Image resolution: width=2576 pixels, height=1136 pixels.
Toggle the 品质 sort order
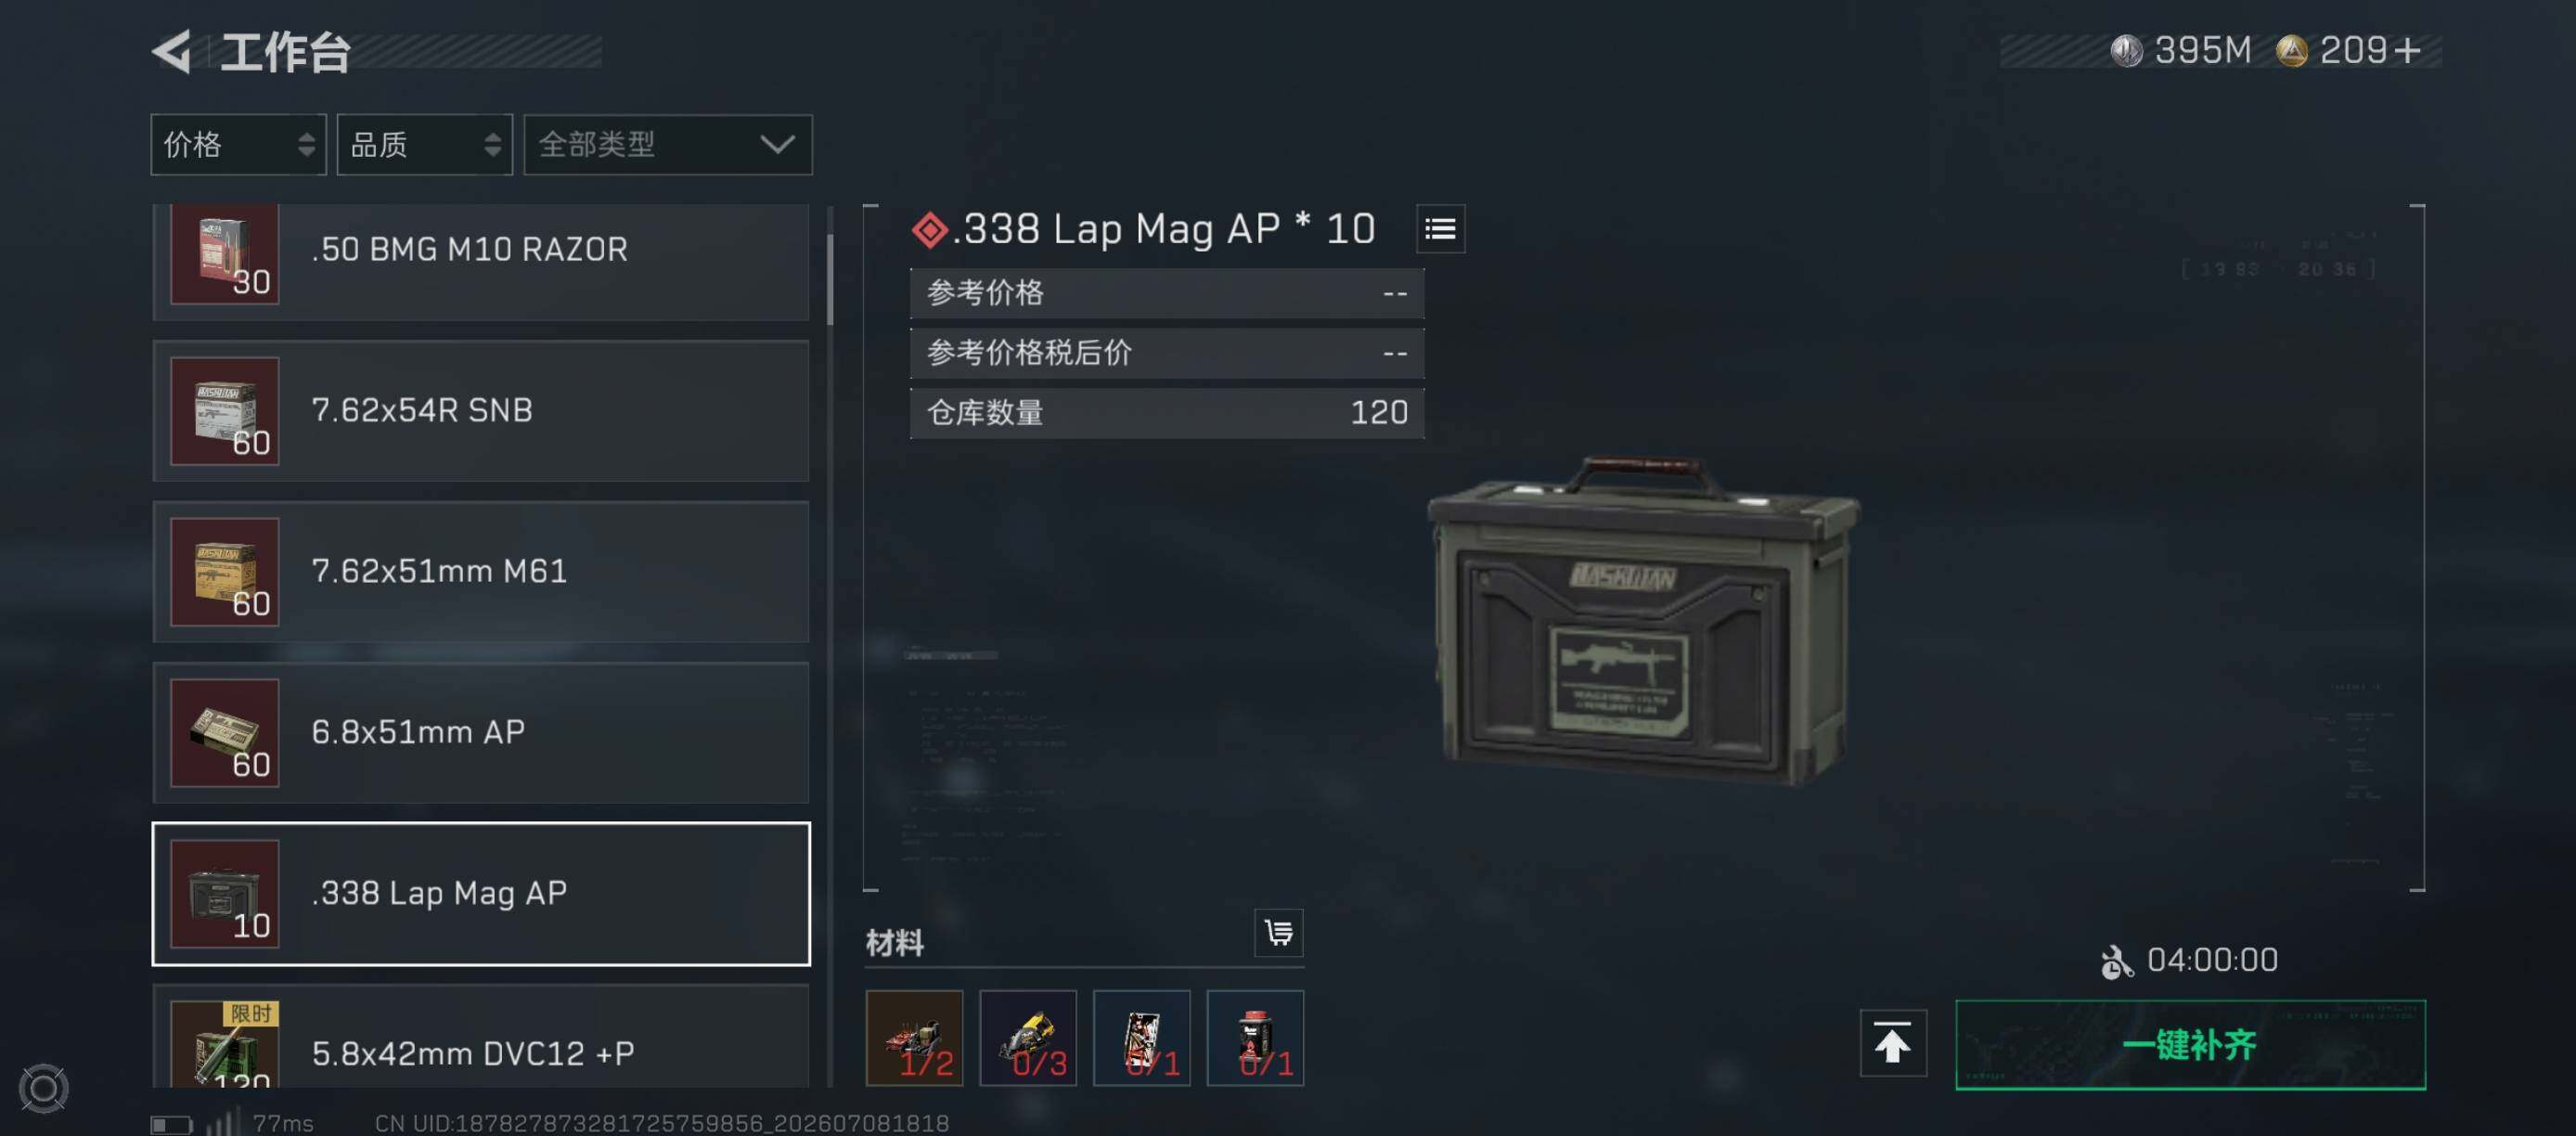424,145
